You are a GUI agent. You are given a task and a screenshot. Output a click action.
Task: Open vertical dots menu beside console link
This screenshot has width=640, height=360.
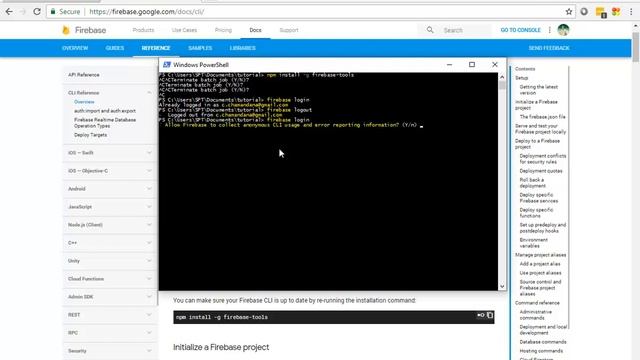tap(549, 30)
